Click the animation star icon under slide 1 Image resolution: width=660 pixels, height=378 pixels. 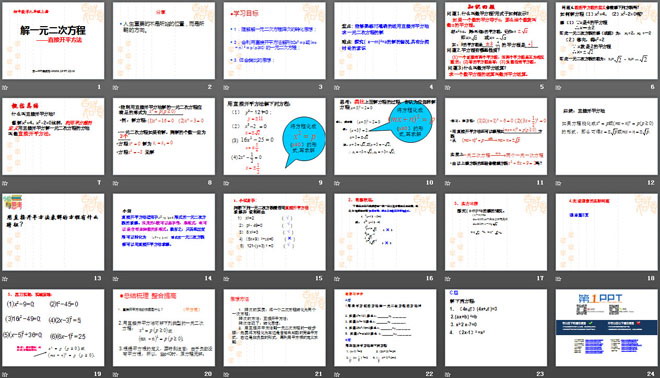point(5,88)
